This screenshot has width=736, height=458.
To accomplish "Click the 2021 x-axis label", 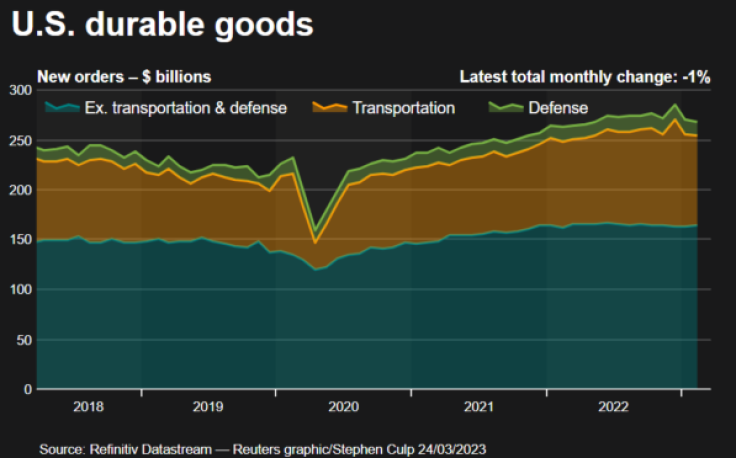I will [479, 406].
